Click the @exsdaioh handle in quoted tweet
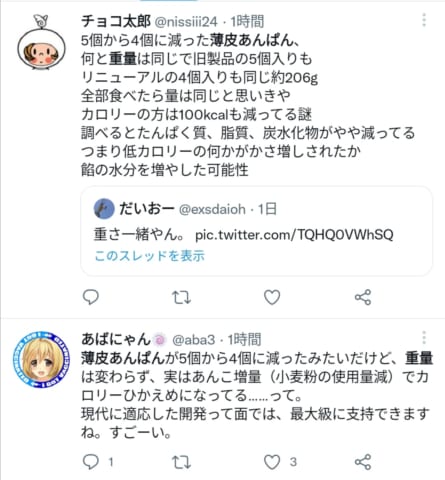Image resolution: width=445 pixels, height=480 pixels. (212, 209)
